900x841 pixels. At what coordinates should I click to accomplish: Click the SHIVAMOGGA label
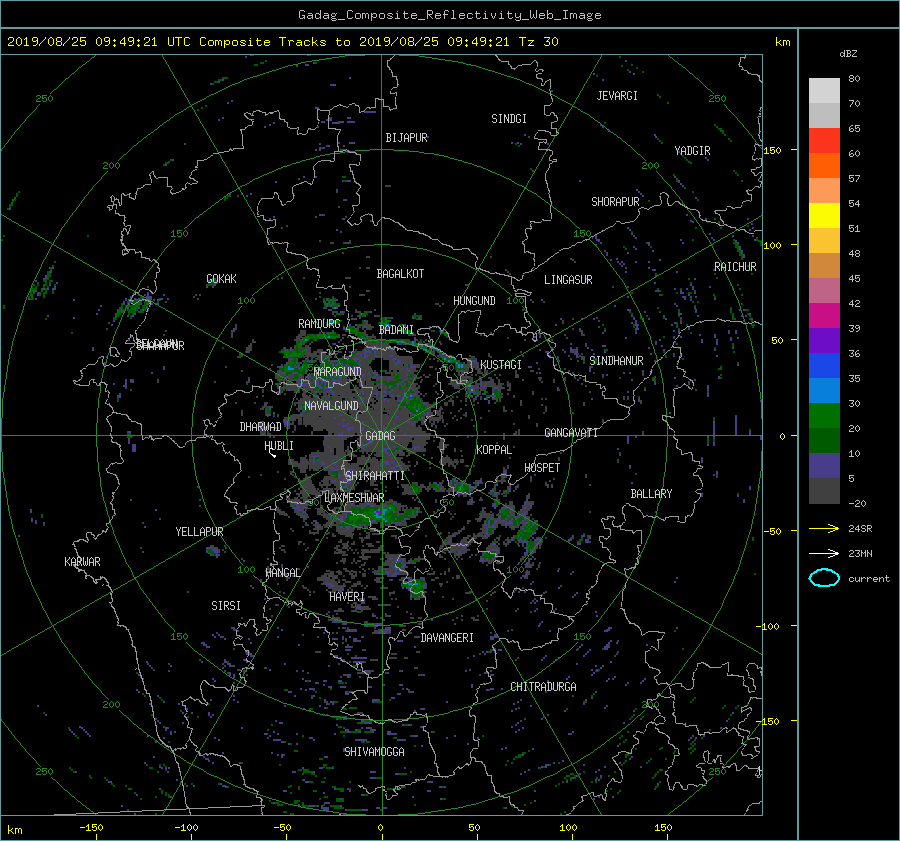(x=374, y=752)
